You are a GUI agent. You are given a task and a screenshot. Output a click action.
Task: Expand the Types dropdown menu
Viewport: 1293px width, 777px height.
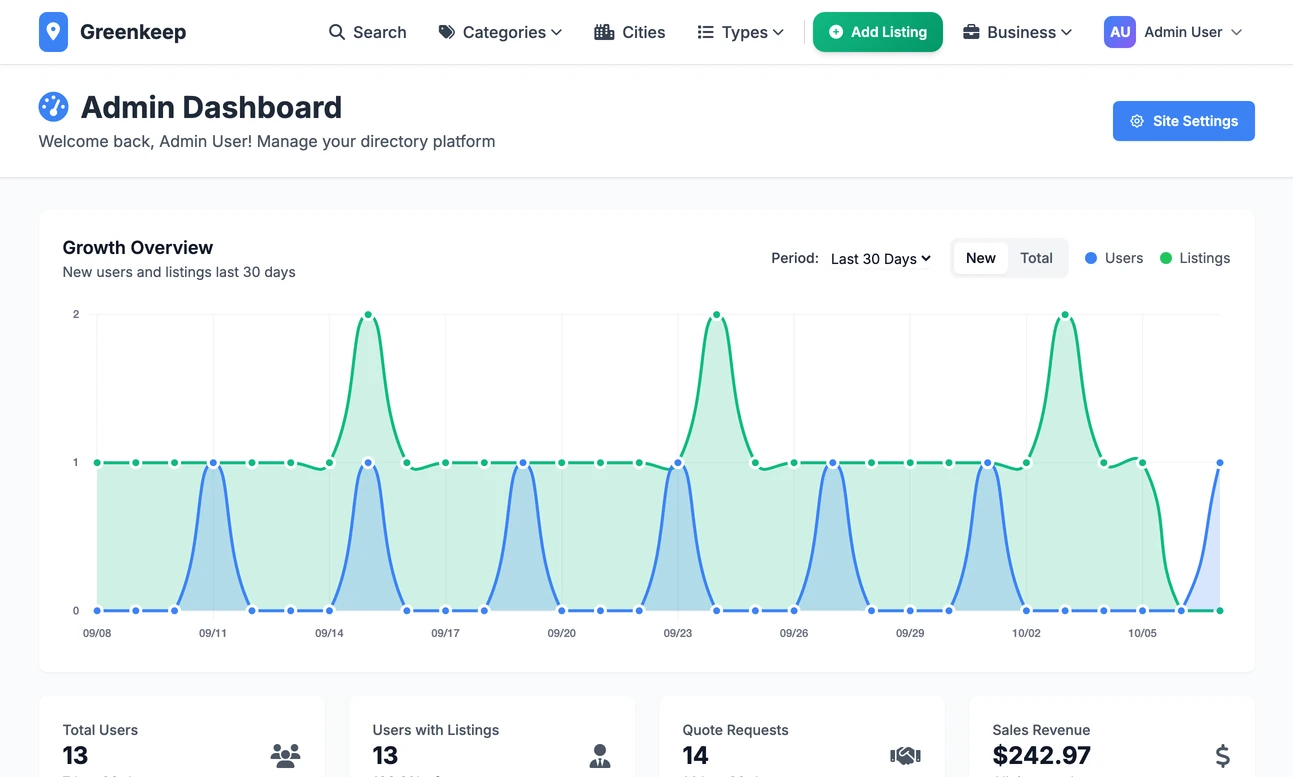(740, 32)
